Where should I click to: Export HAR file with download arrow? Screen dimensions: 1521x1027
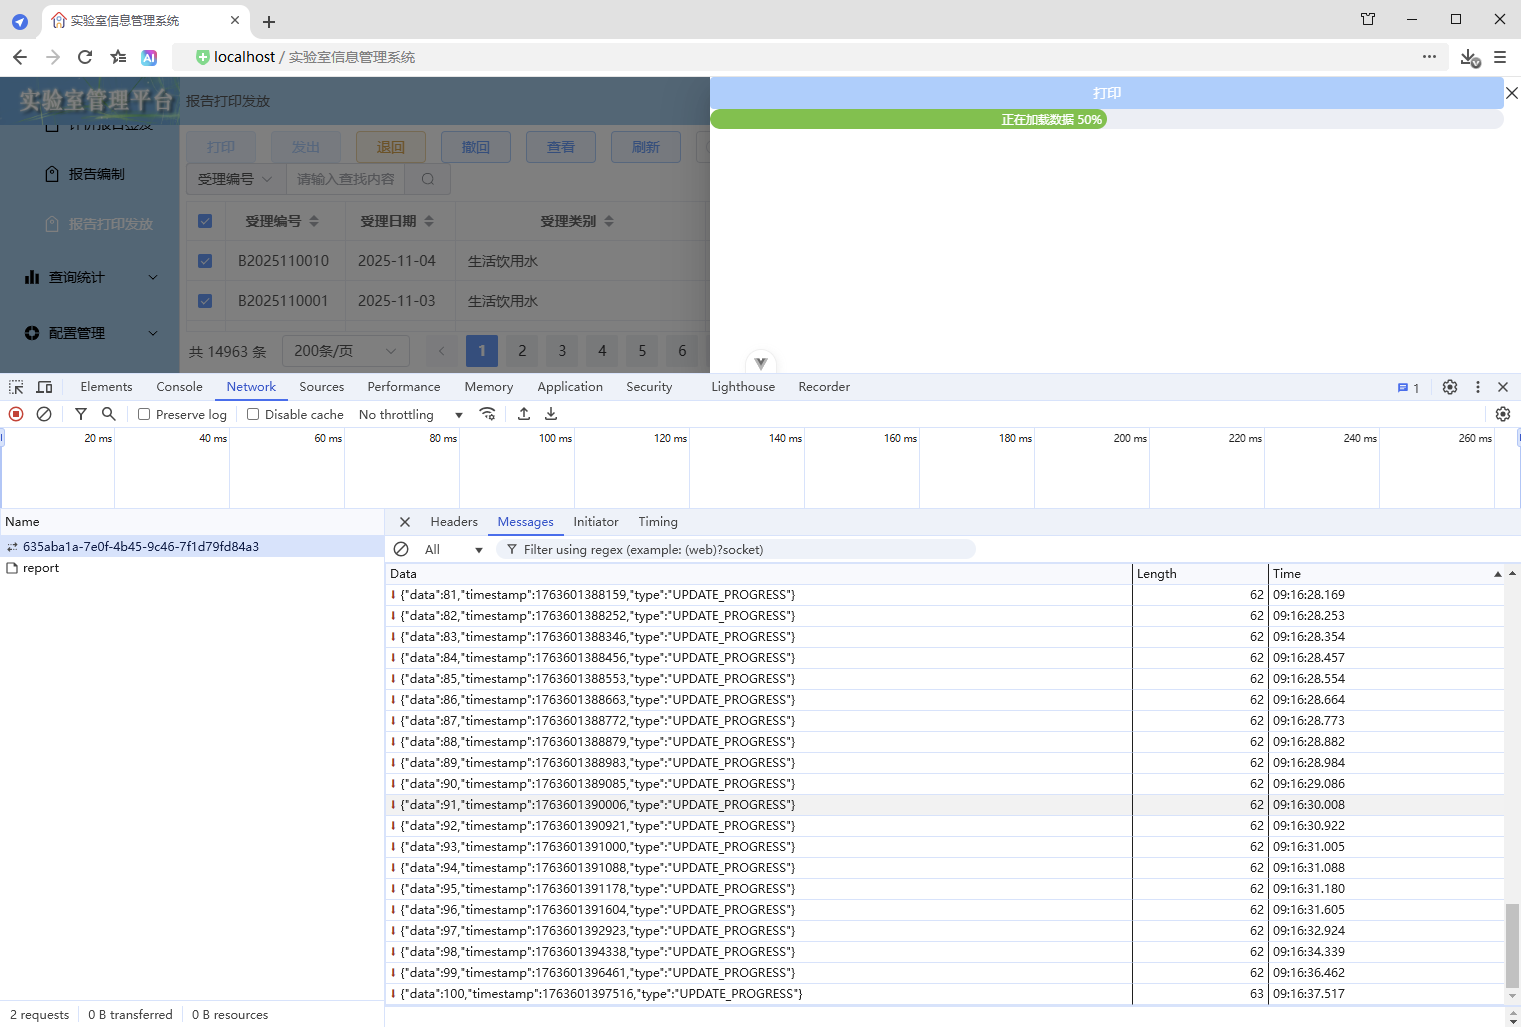tap(551, 414)
